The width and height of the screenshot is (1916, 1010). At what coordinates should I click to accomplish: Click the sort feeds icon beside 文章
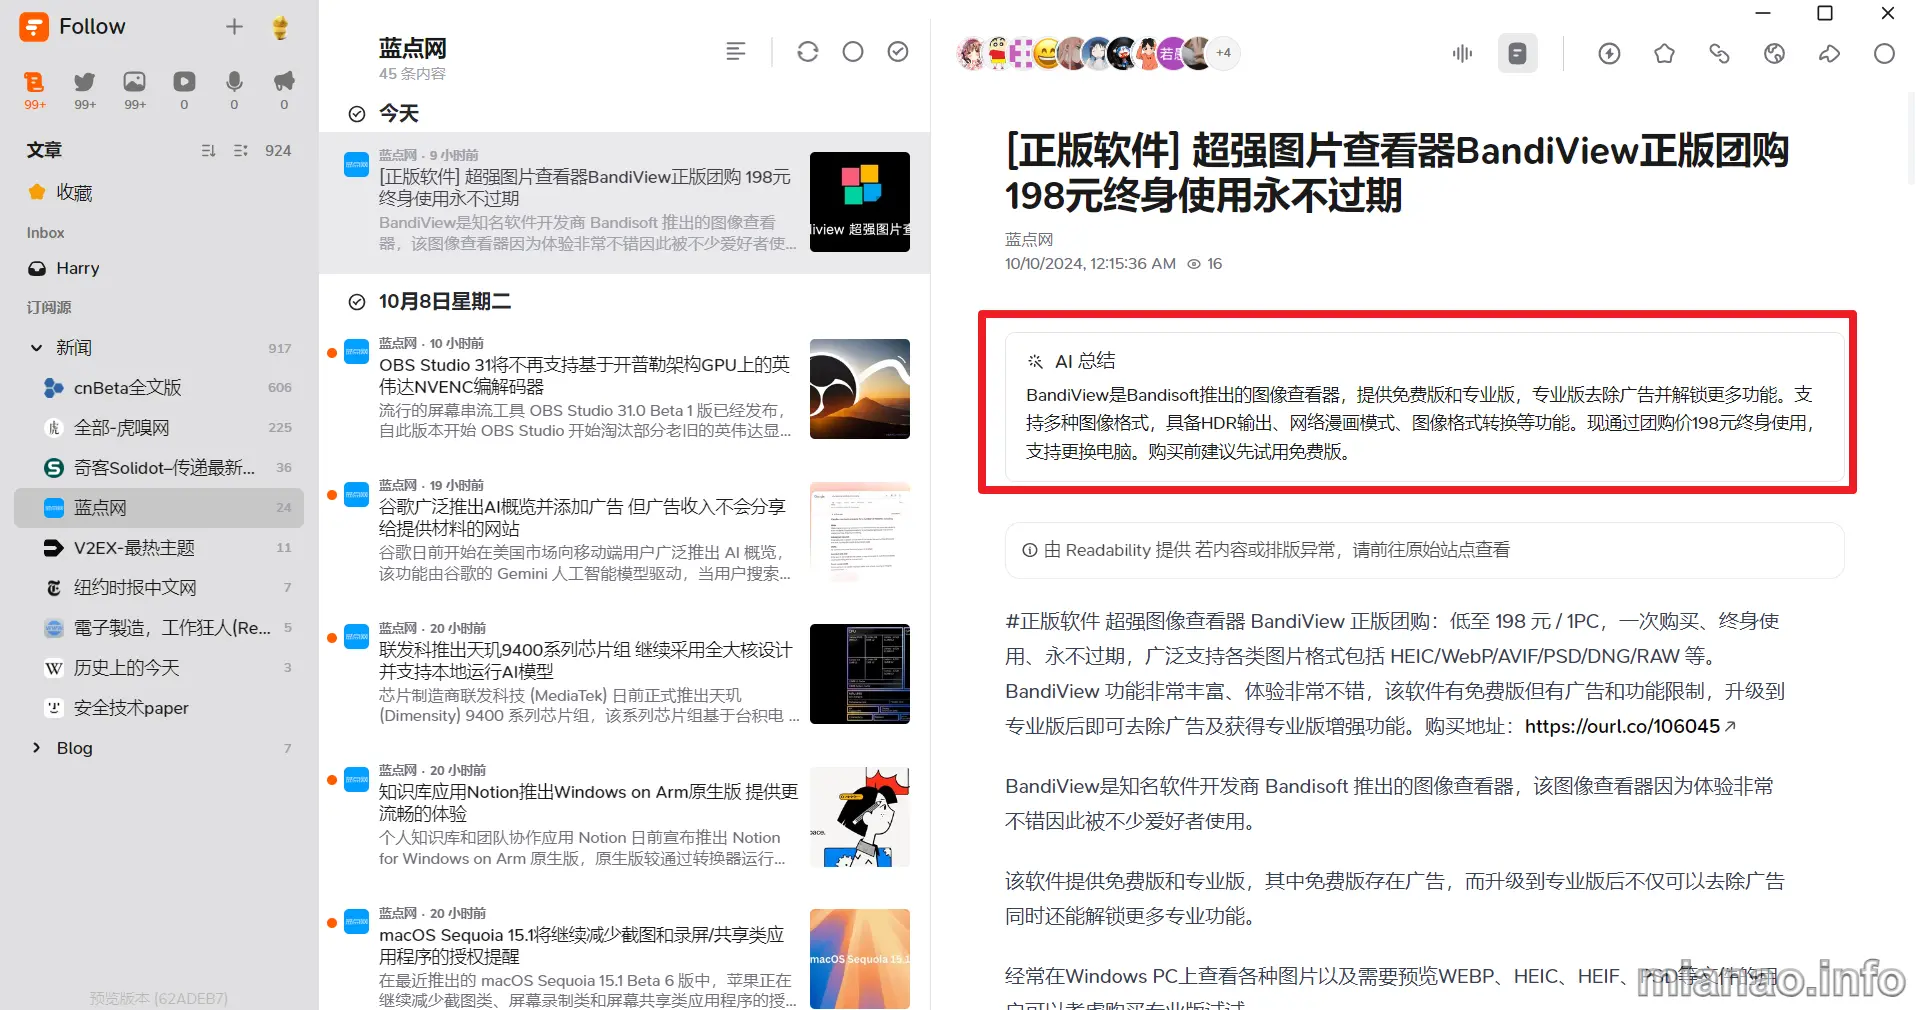click(208, 150)
